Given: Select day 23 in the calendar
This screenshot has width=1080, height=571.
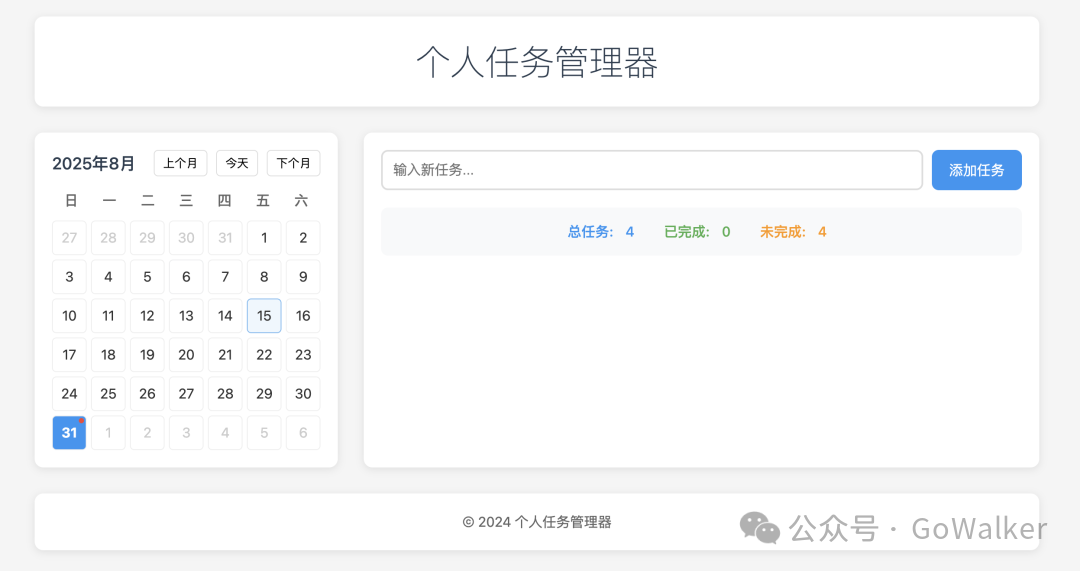Looking at the screenshot, I should click(303, 355).
